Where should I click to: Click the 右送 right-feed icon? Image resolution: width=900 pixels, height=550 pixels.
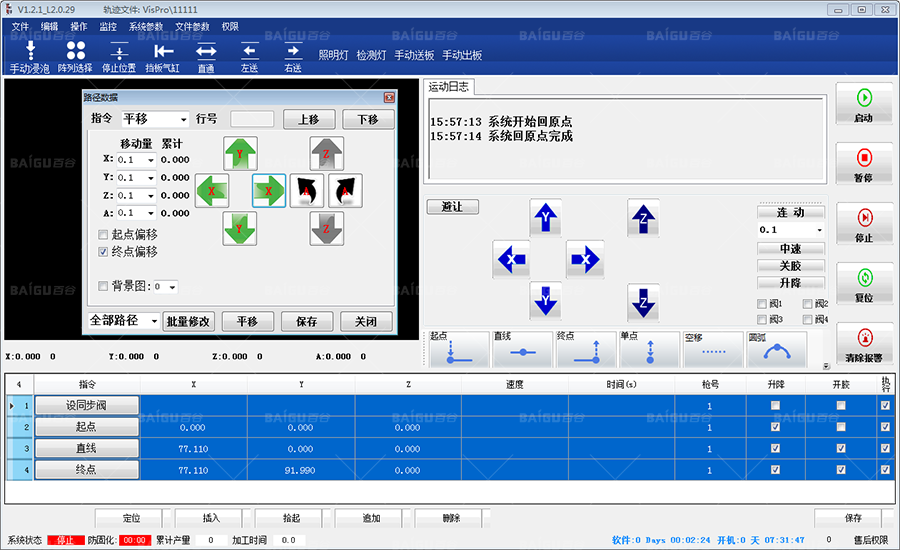coord(293,57)
